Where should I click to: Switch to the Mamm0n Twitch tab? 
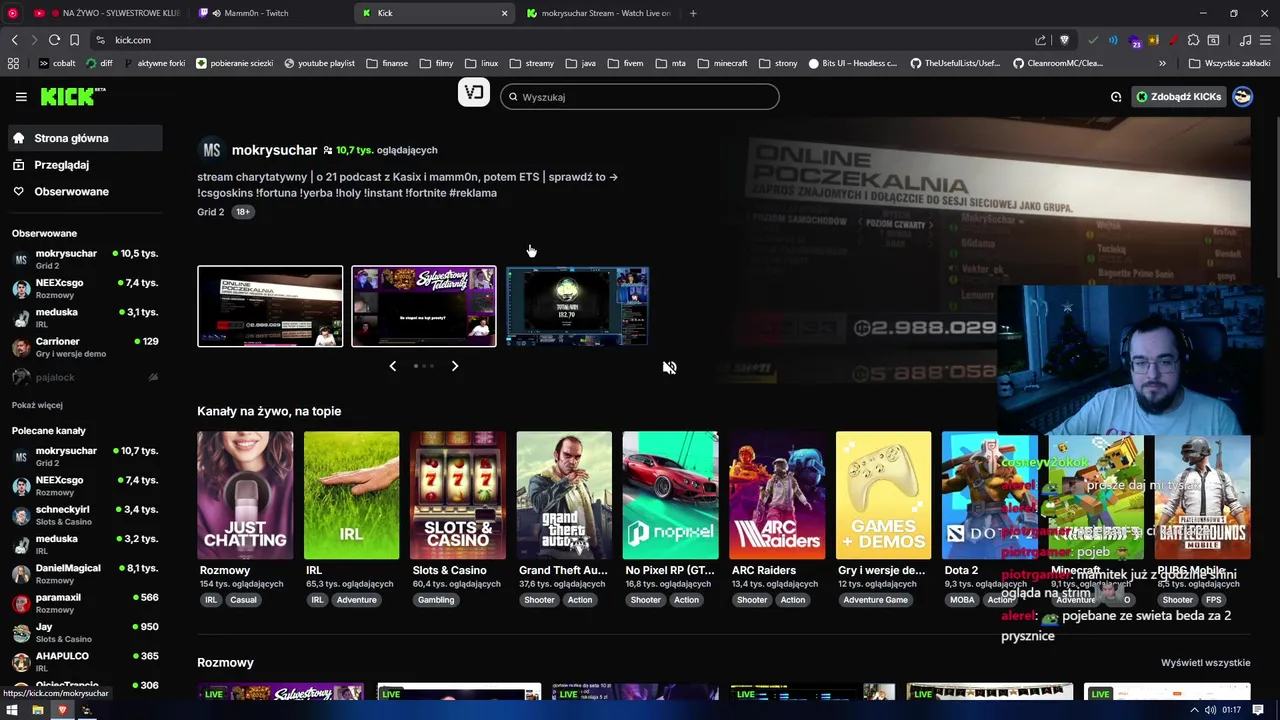[x=255, y=13]
